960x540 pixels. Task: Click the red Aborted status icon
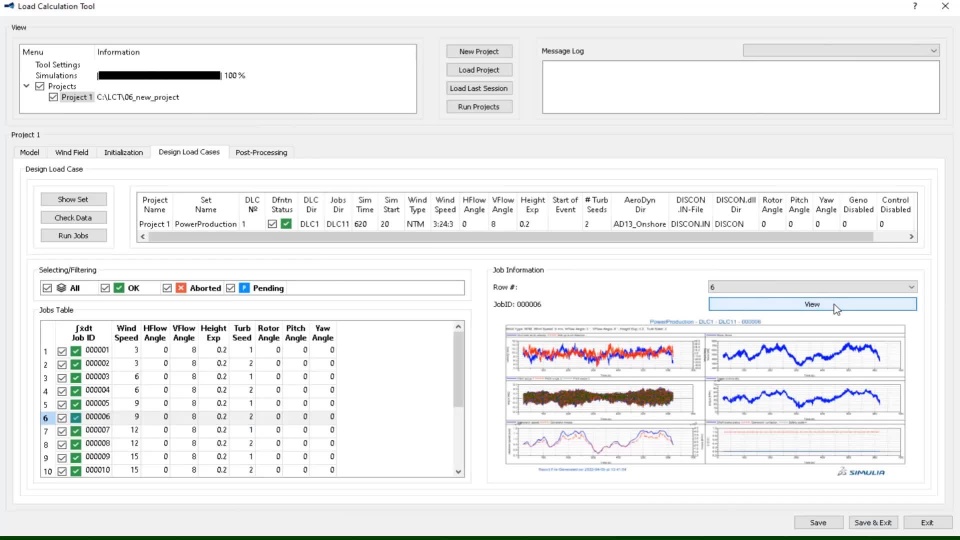[181, 288]
